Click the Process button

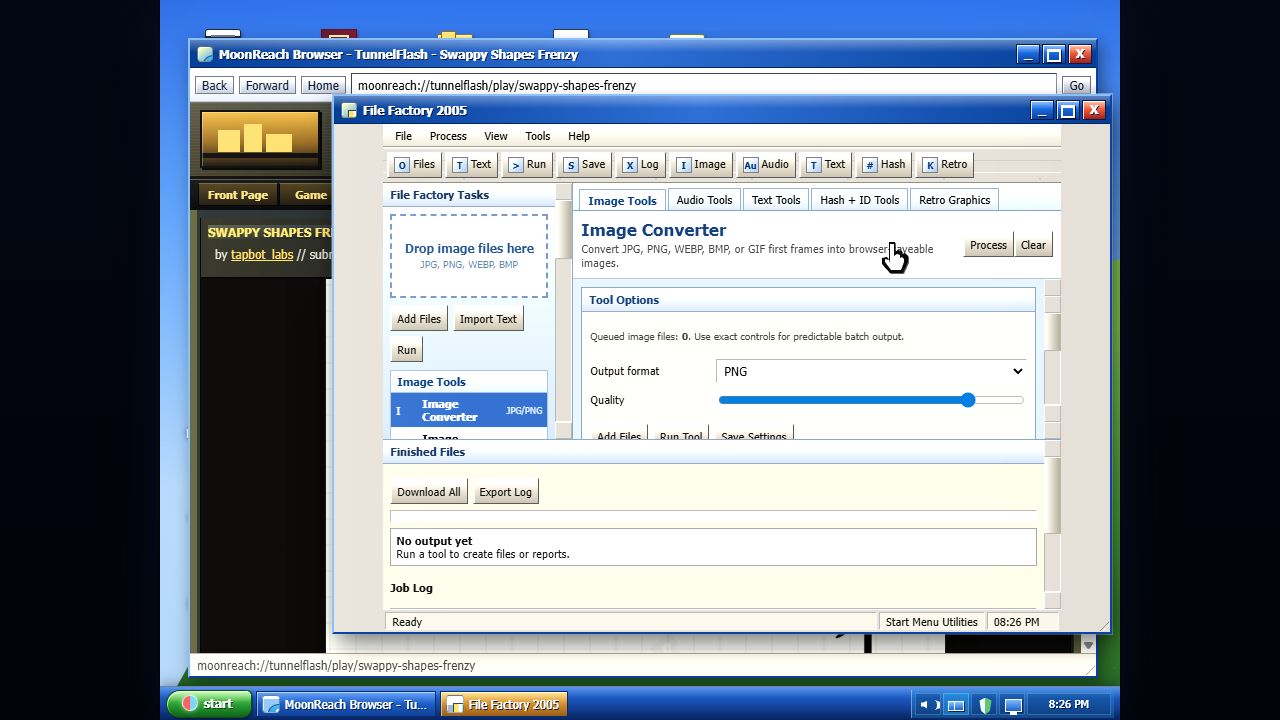pyautogui.click(x=988, y=245)
